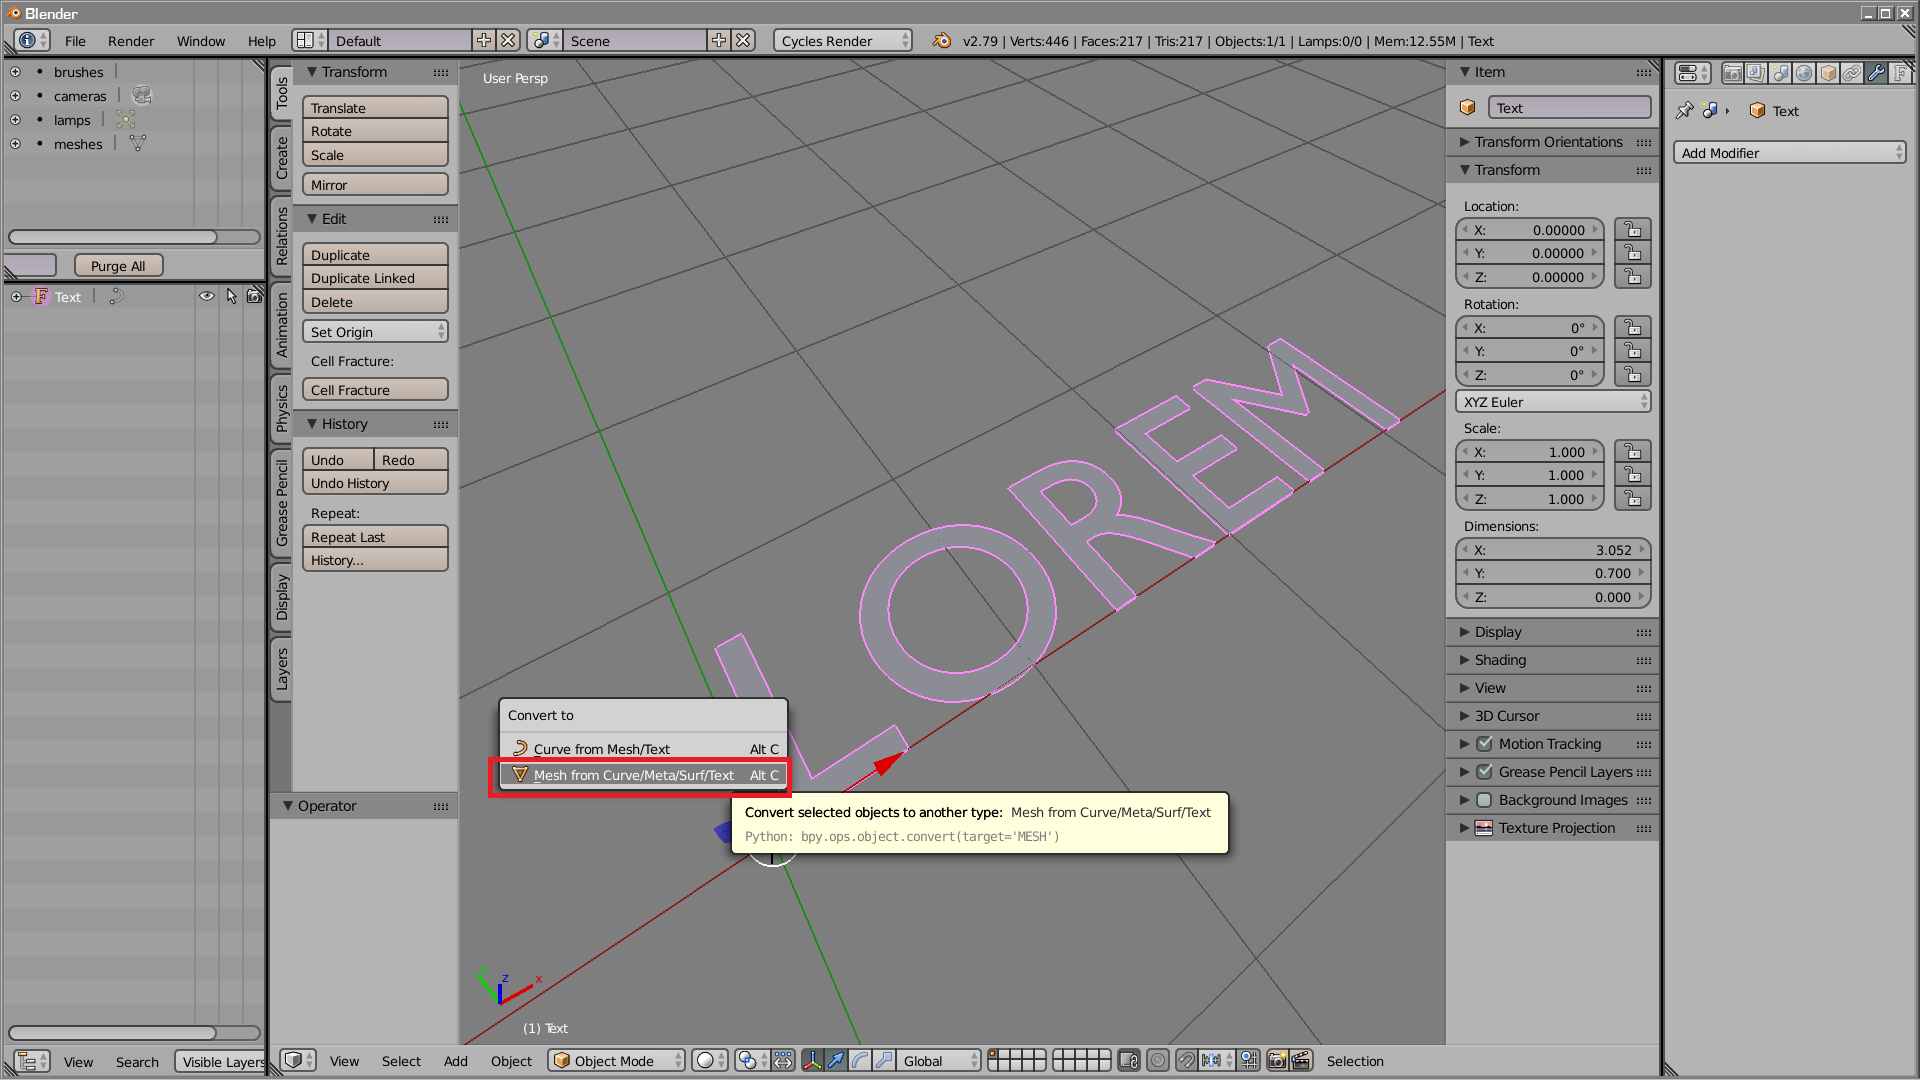Viewport: 1920px width, 1080px height.
Task: Click the Item name Text field
Action: (x=1570, y=108)
